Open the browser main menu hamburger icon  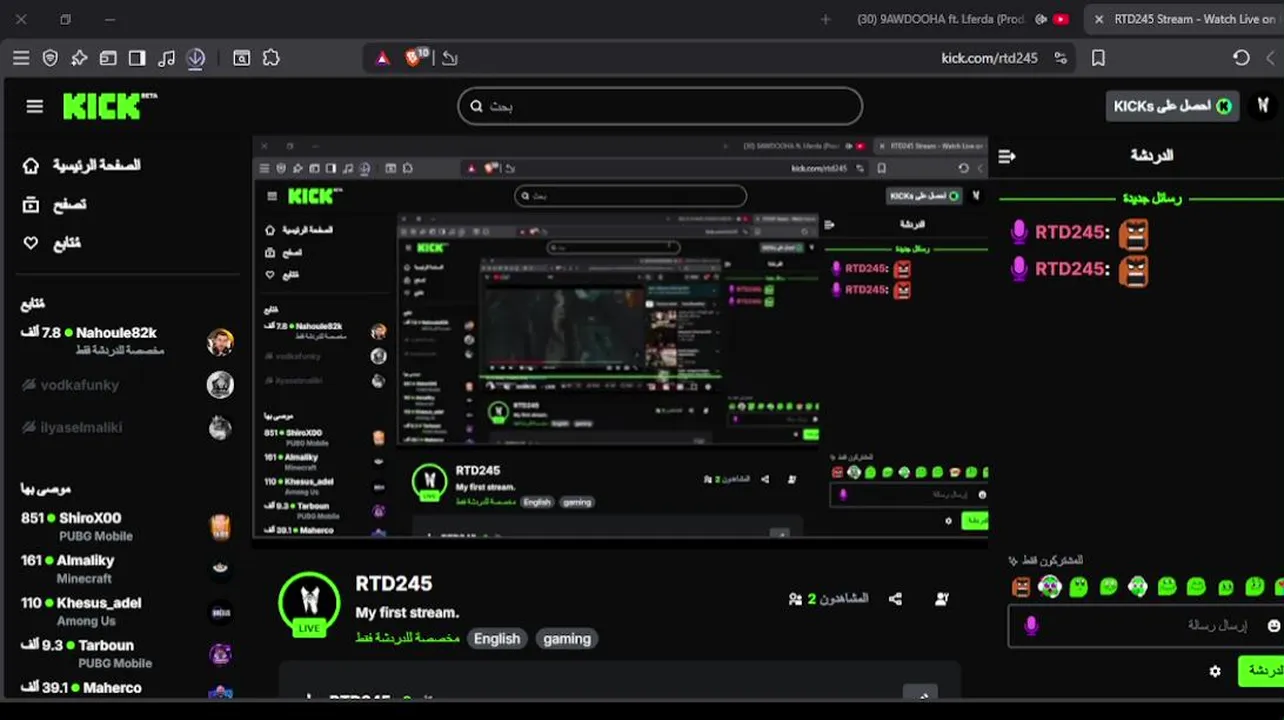click(21, 58)
